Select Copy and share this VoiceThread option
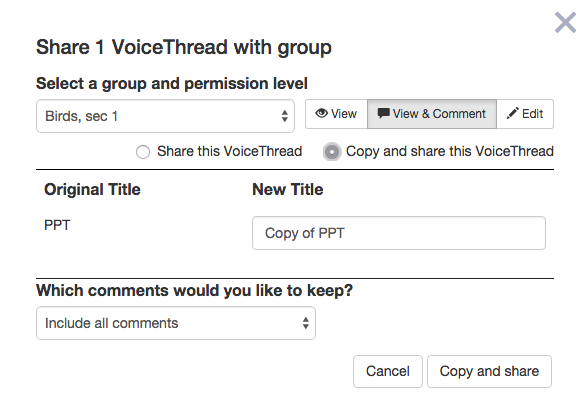588x414 pixels. (332, 152)
